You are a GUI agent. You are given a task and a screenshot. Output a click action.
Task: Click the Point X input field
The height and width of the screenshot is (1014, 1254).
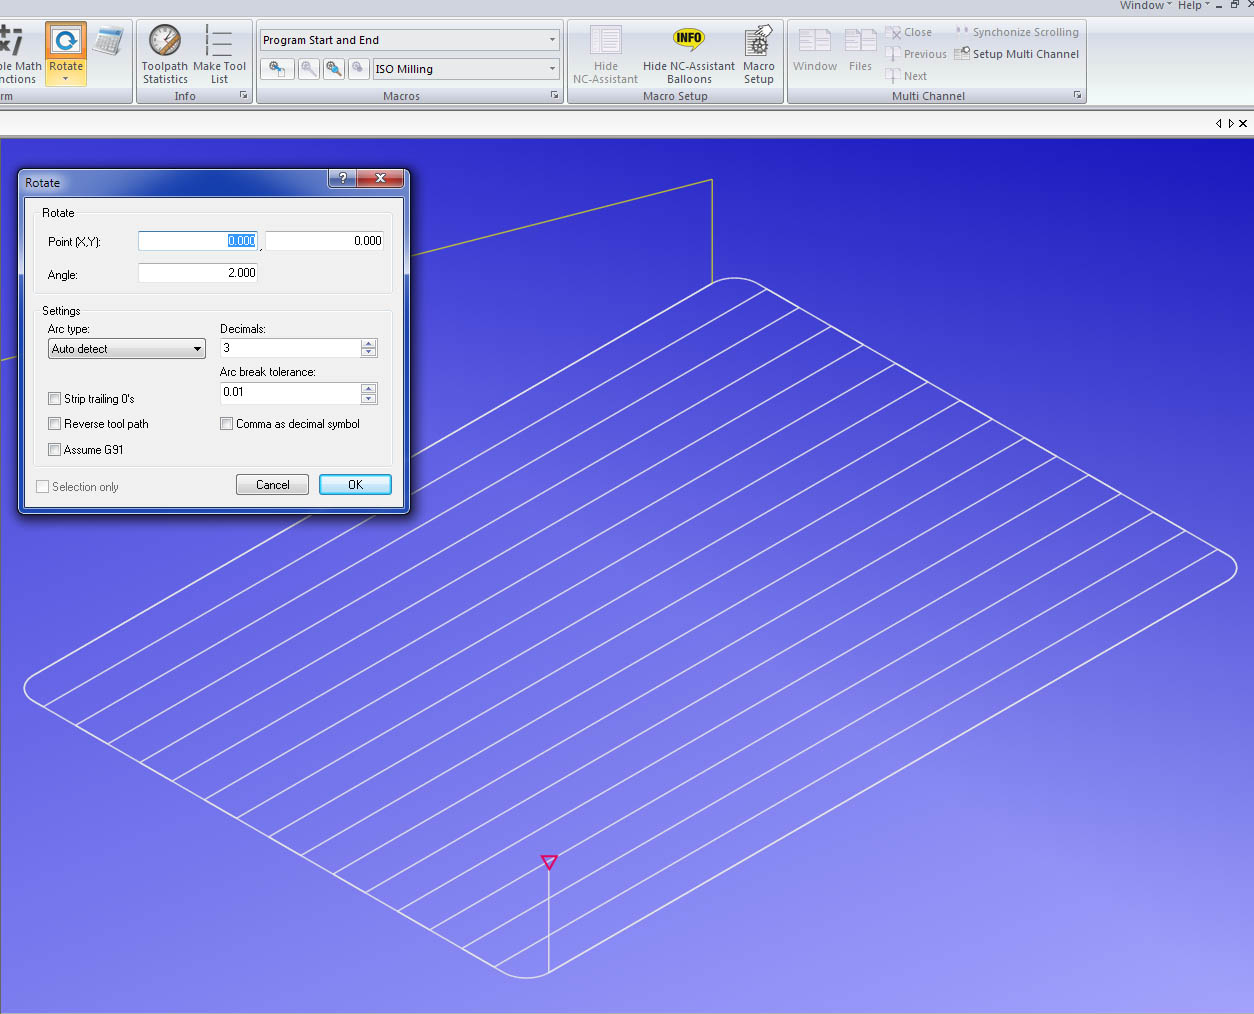[x=198, y=241]
